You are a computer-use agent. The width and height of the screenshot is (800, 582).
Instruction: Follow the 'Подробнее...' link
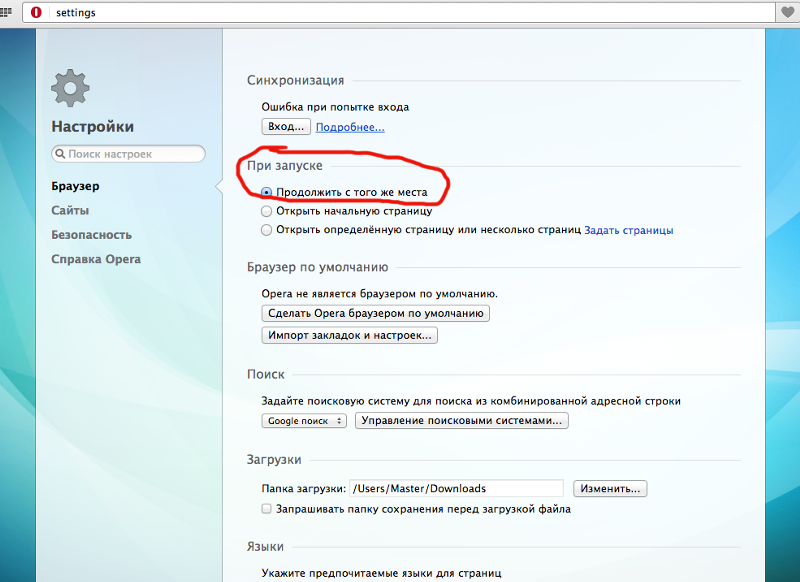click(350, 127)
